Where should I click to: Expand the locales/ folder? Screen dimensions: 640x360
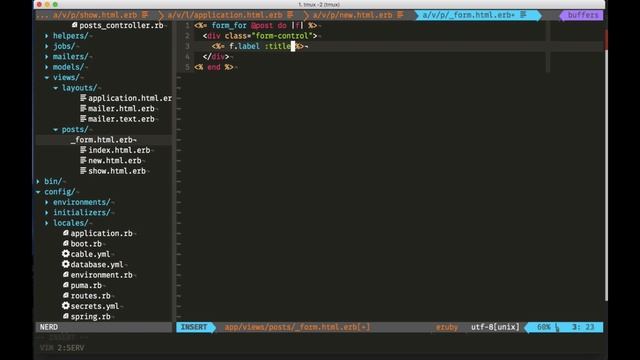point(47,223)
